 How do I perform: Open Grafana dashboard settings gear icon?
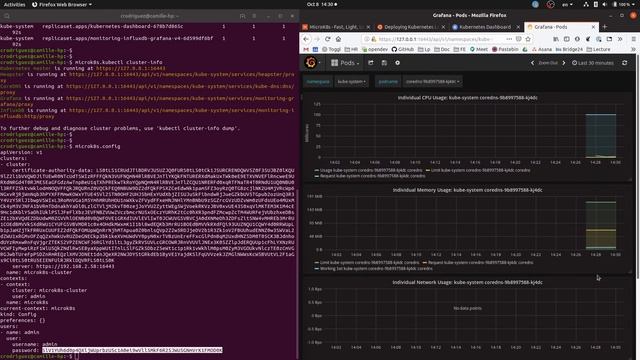pyautogui.click(x=398, y=63)
